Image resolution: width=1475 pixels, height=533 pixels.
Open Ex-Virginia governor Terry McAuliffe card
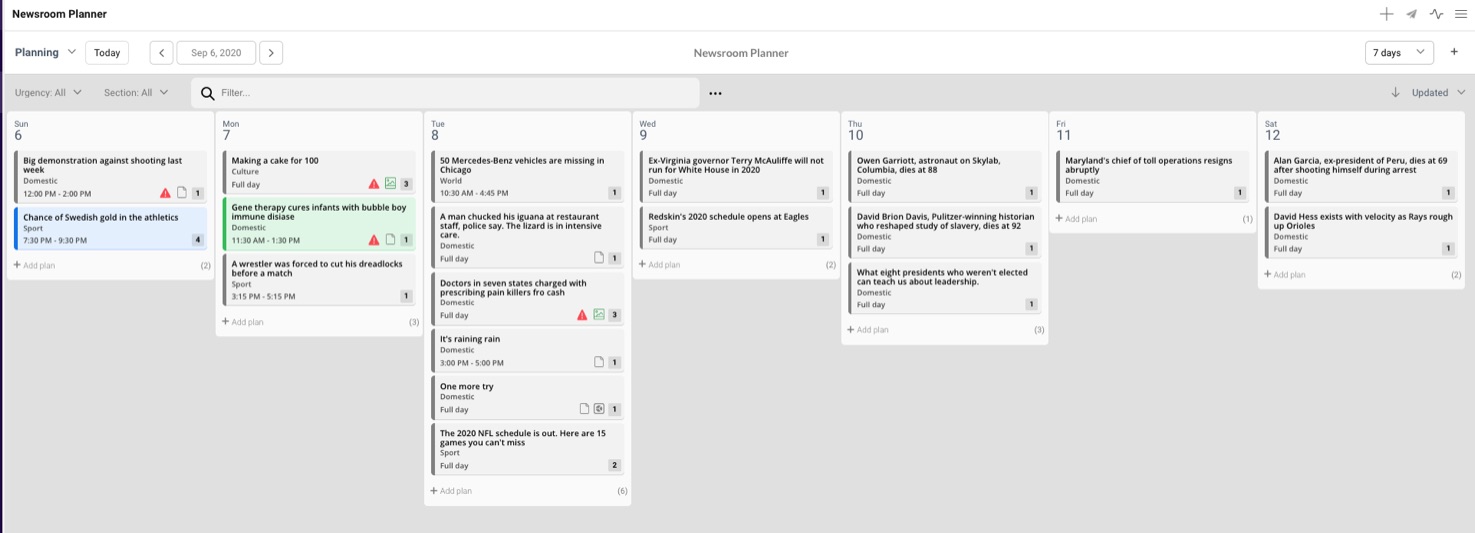coord(736,176)
